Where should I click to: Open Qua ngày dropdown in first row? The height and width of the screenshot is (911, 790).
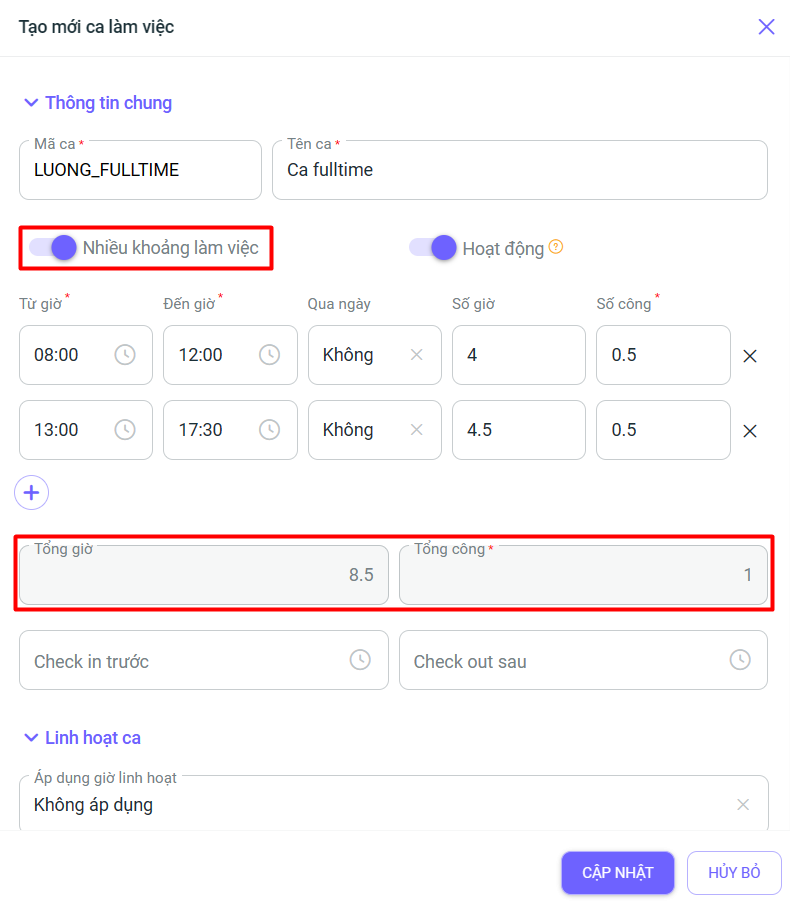(x=360, y=354)
